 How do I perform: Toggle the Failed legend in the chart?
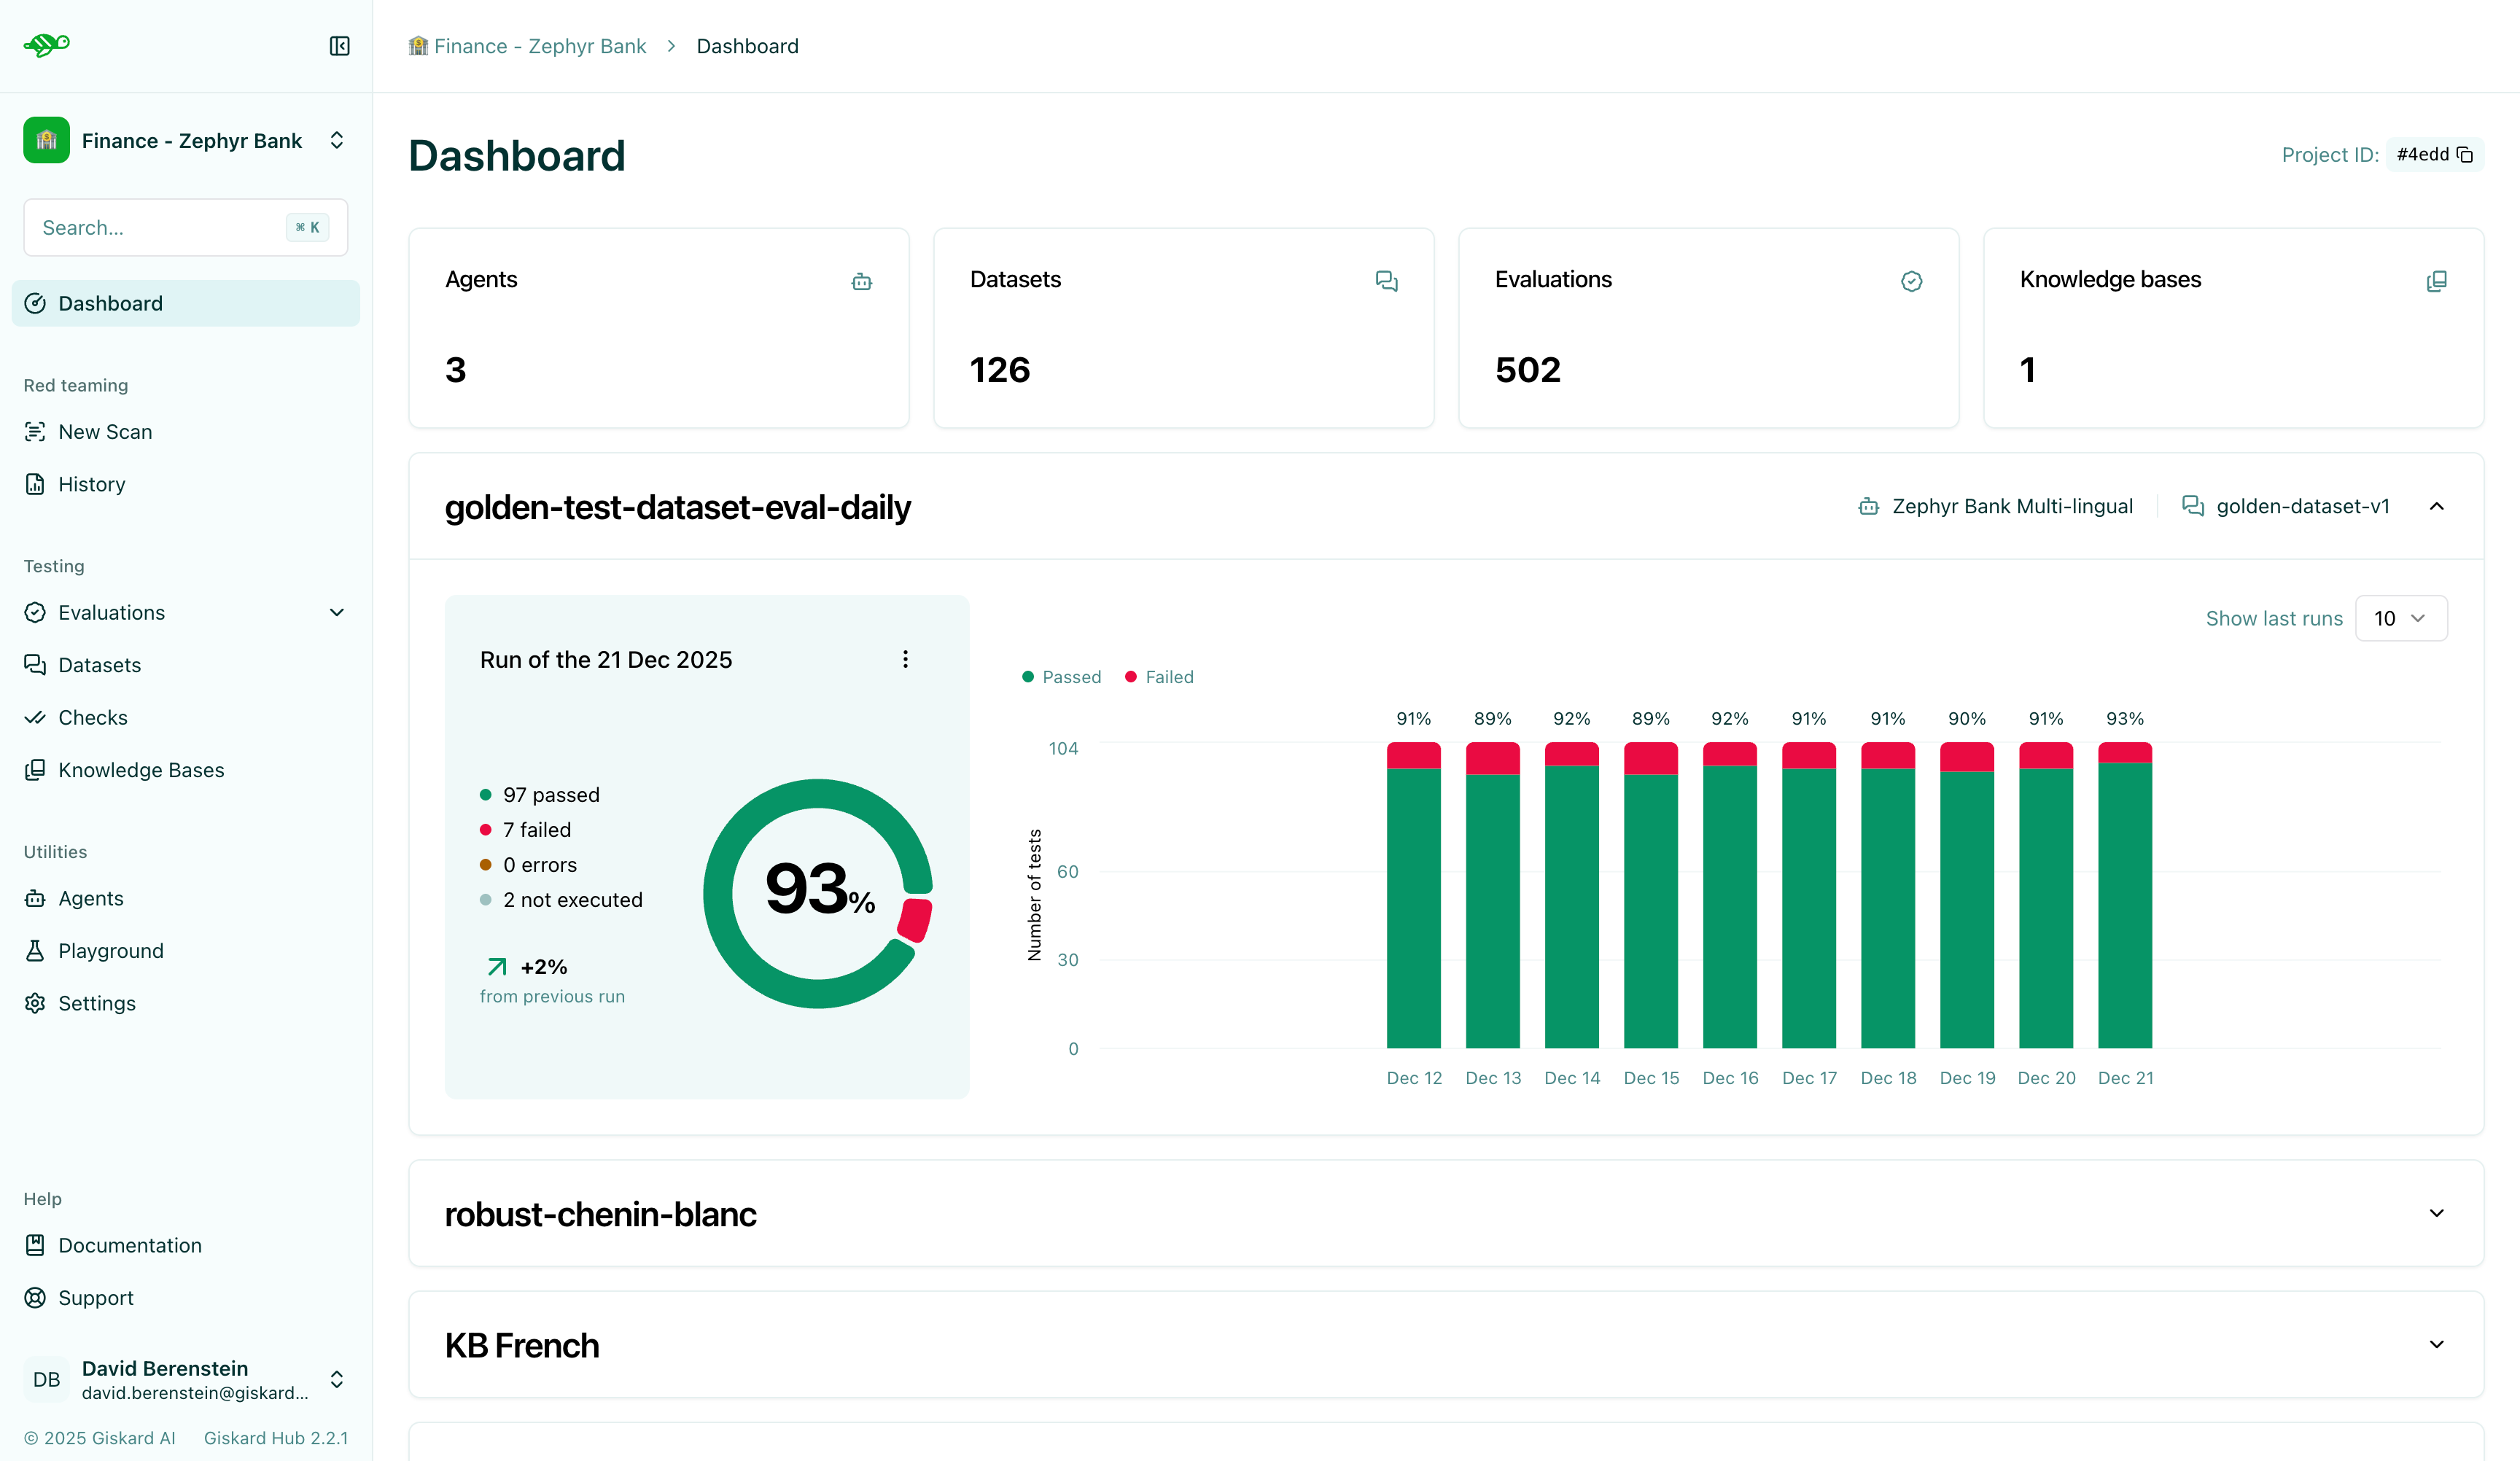pos(1159,677)
